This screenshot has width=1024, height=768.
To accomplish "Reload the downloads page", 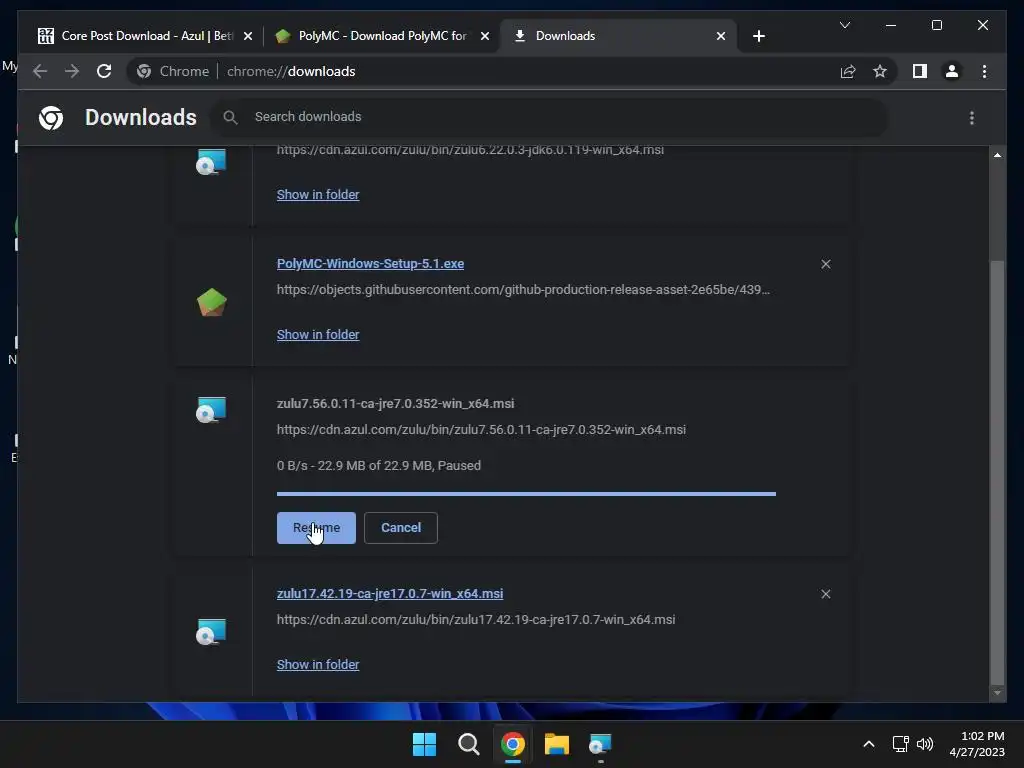I will pos(104,71).
